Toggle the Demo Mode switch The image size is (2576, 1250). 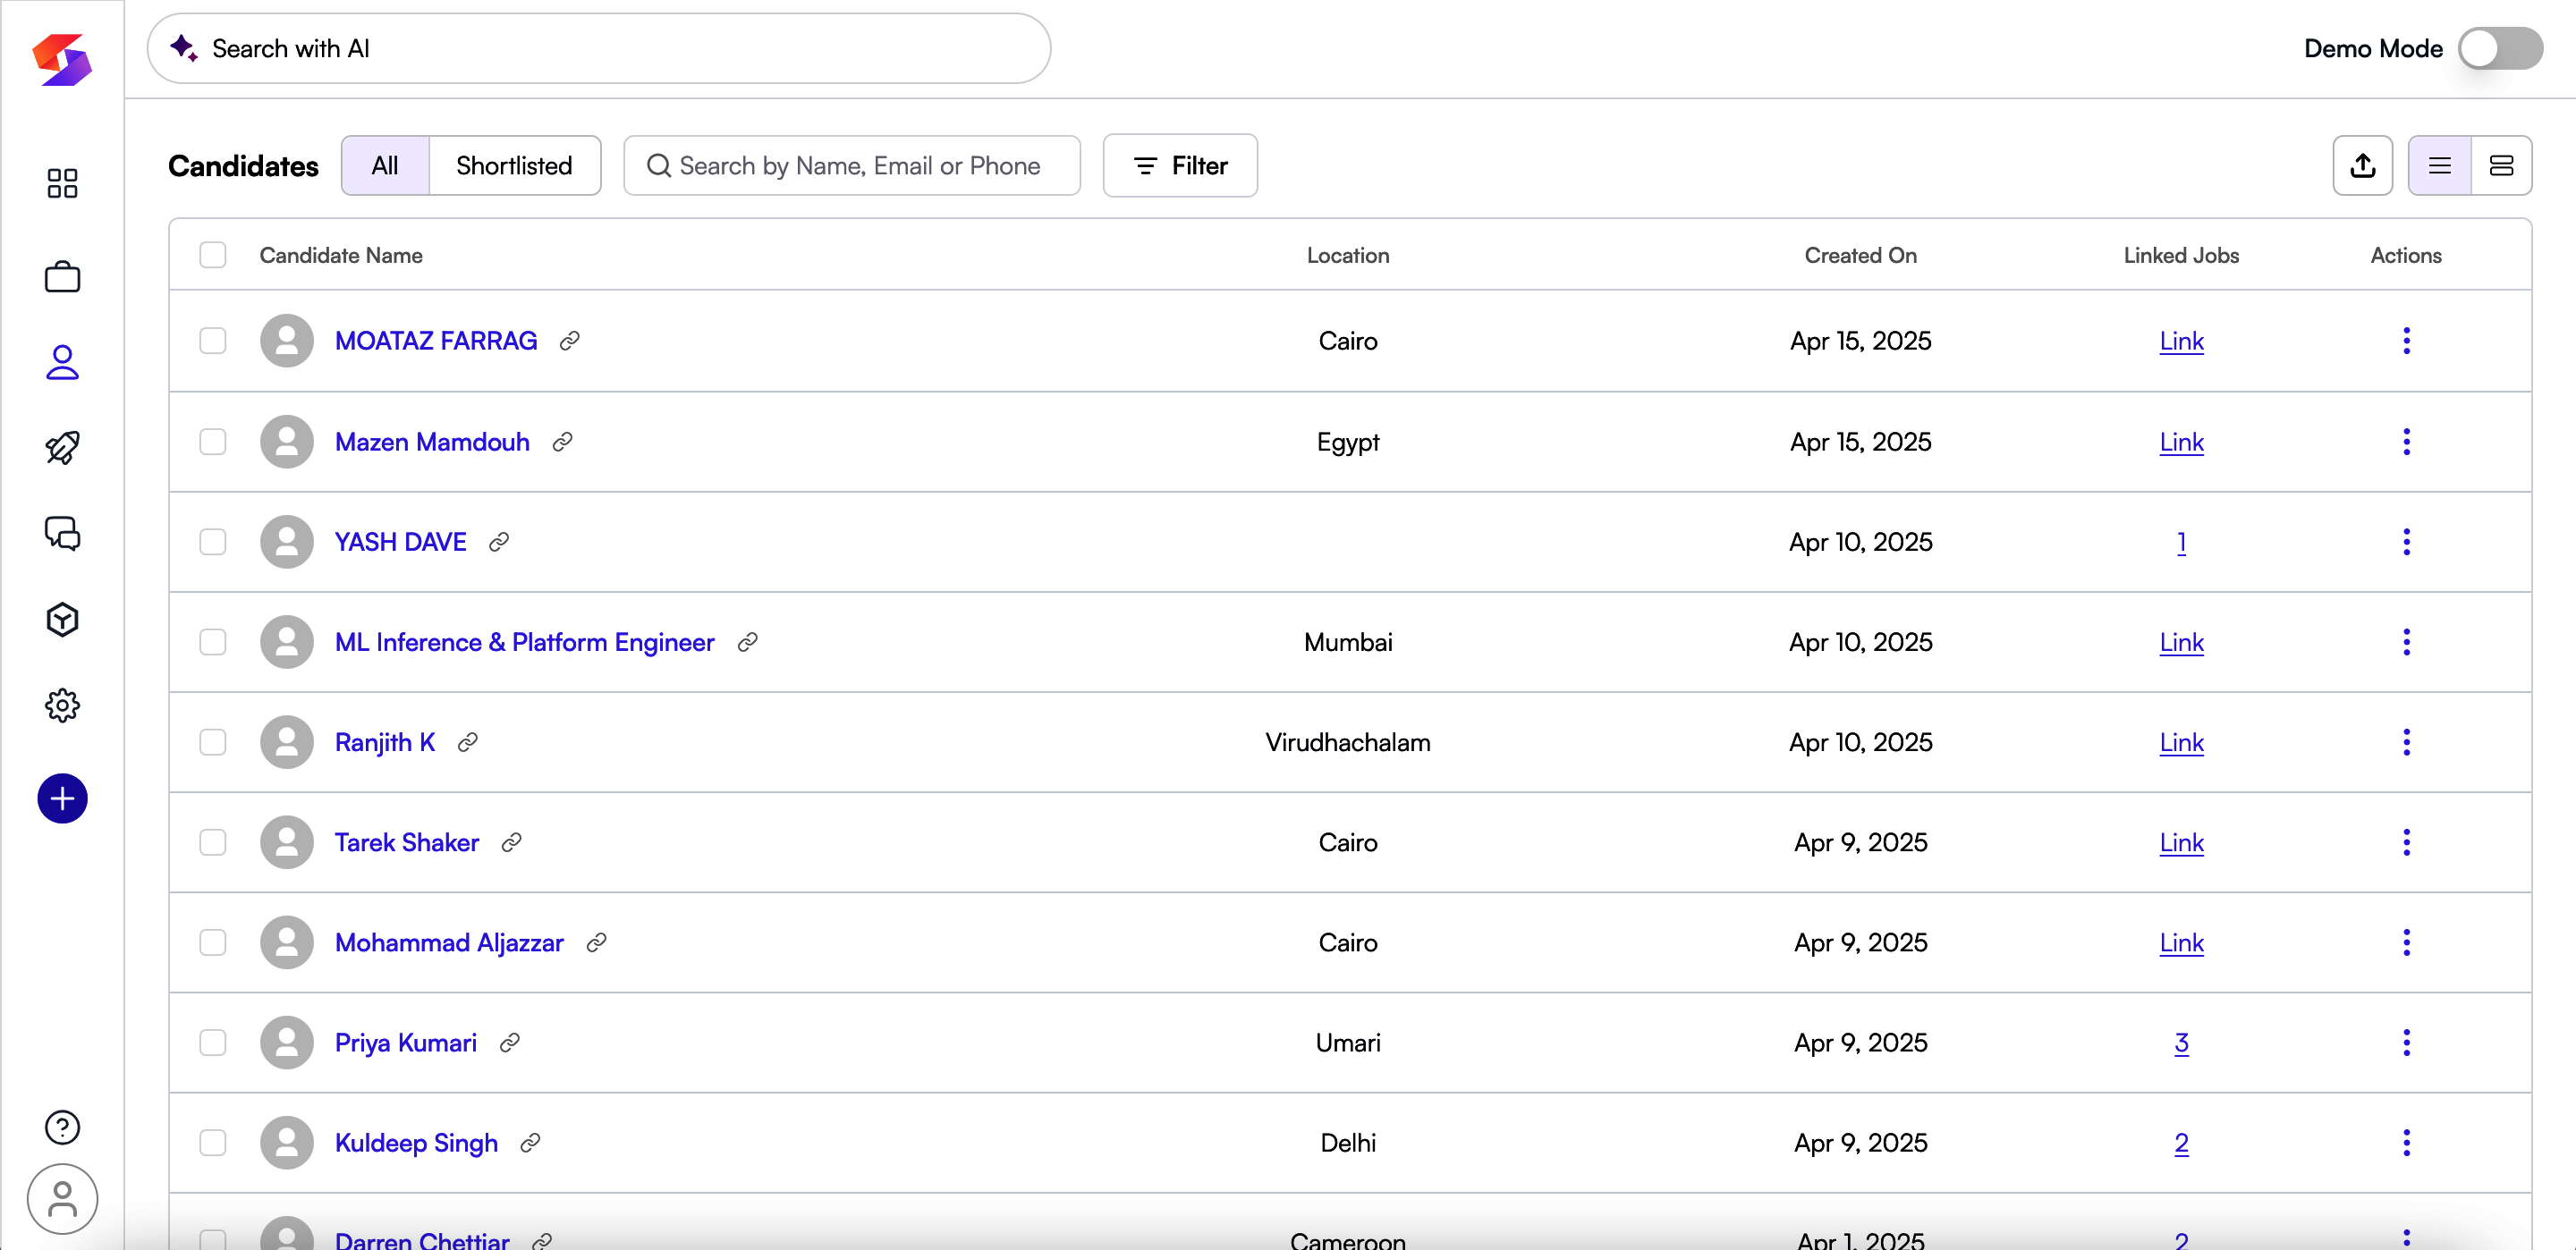tap(2499, 48)
